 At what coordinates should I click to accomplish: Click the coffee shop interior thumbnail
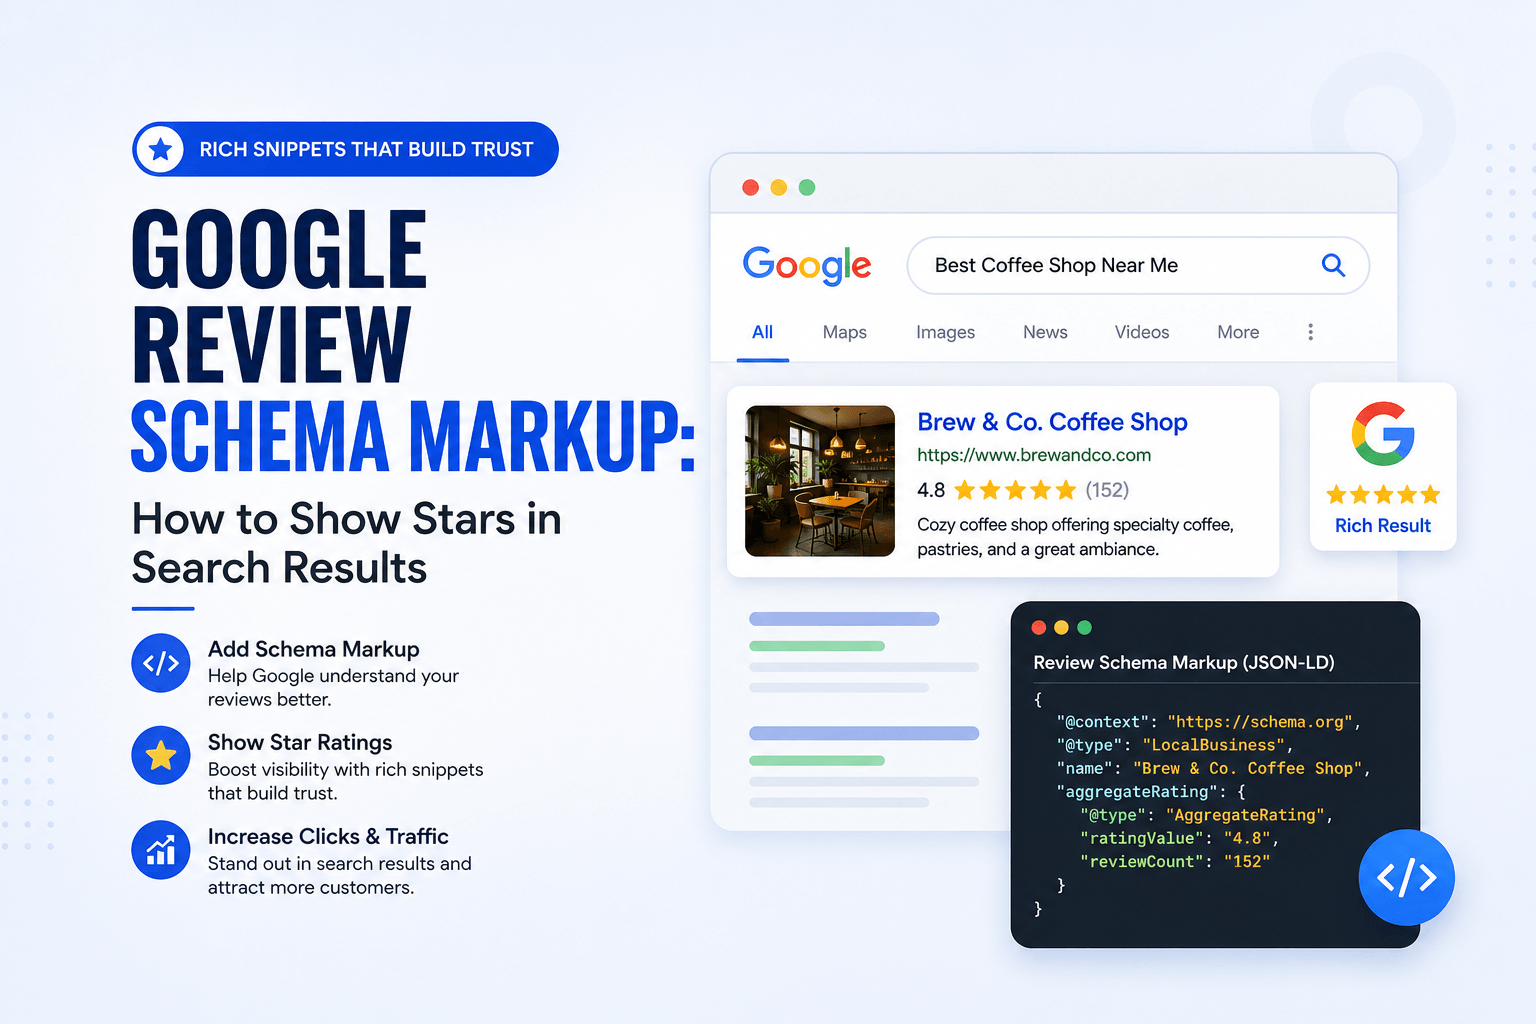(x=820, y=481)
